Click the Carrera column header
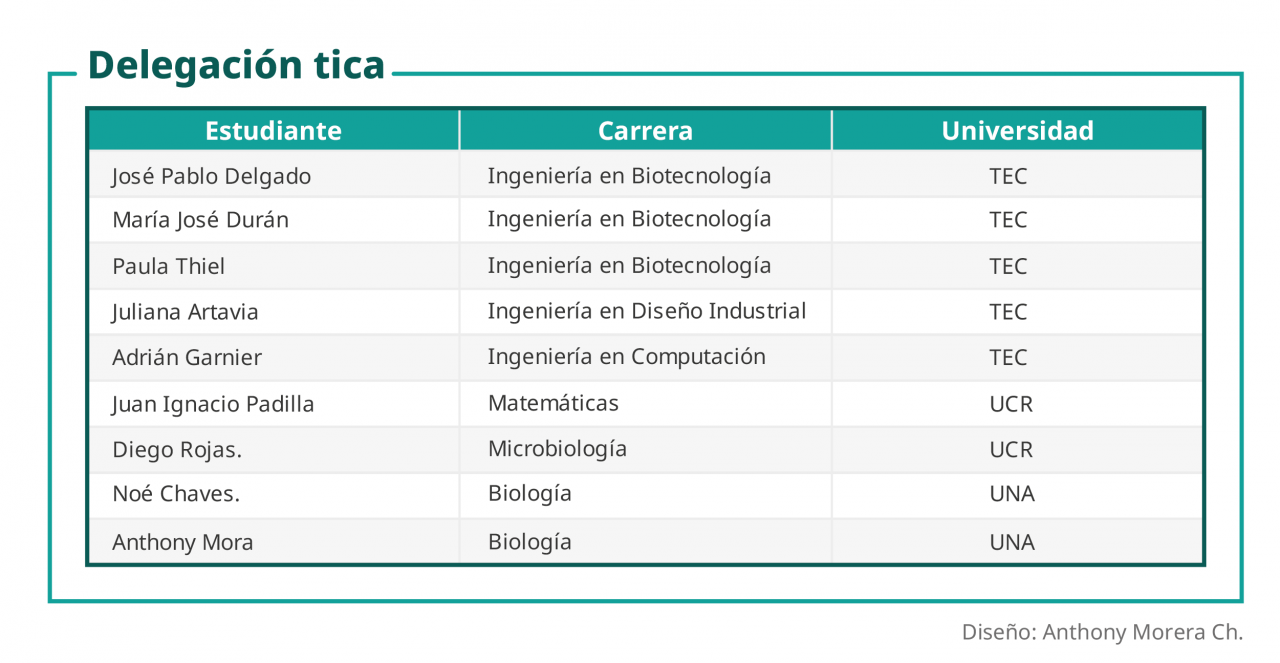 [x=645, y=131]
